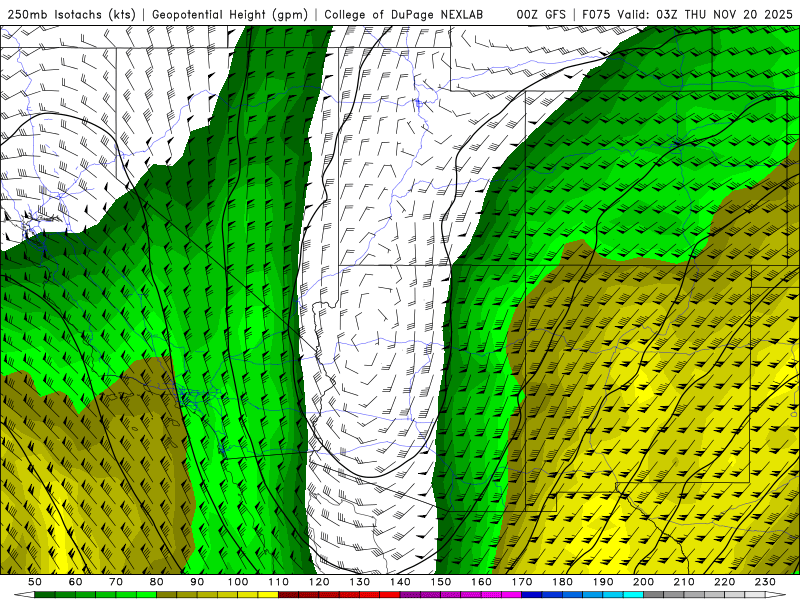The image size is (800, 600).
Task: Click the '230' label on the color scale
Action: [765, 582]
